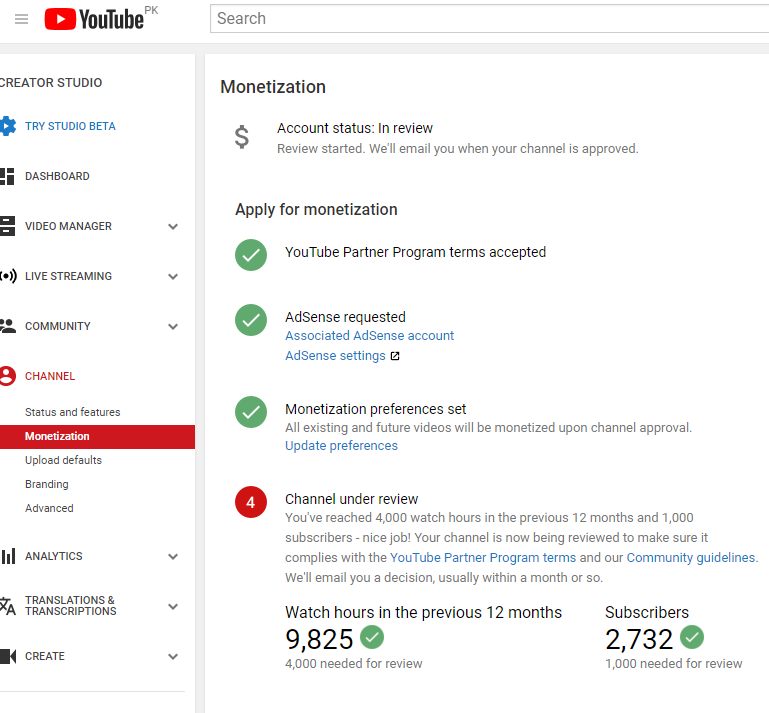Open TRY STUDIO BETA link
The height and width of the screenshot is (713, 769).
point(70,126)
